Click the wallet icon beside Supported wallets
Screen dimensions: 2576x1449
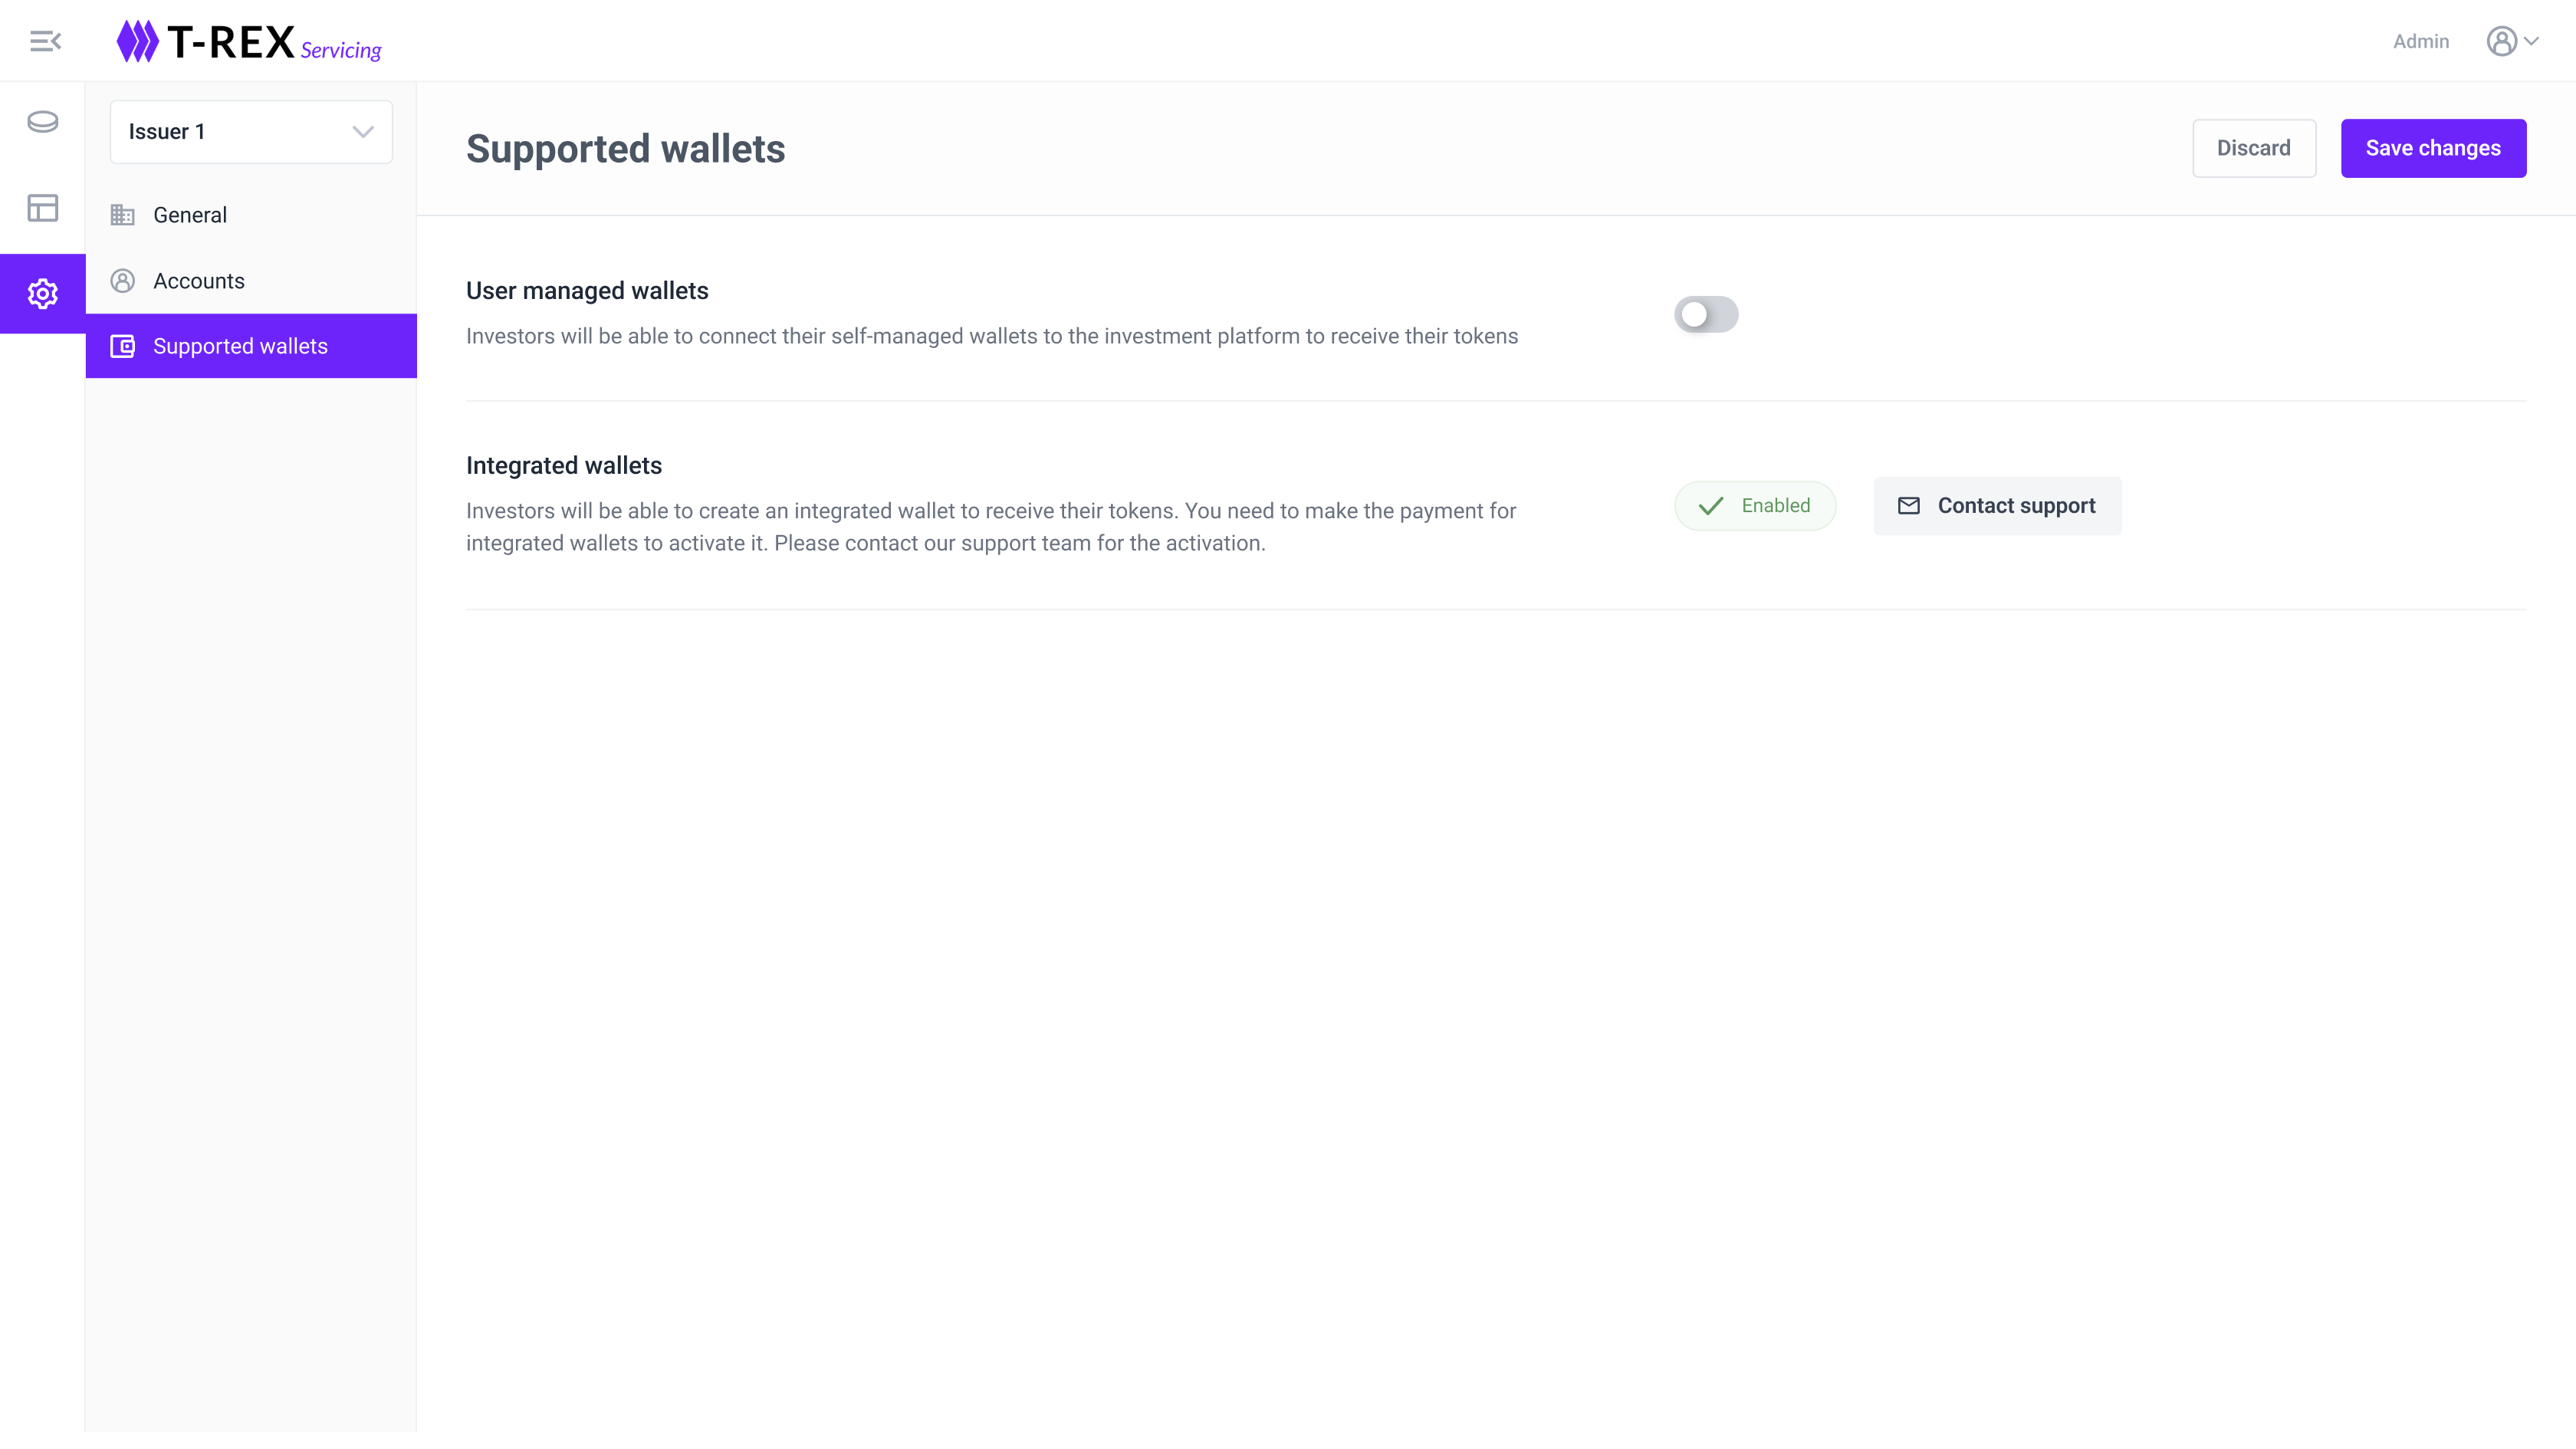(x=123, y=346)
